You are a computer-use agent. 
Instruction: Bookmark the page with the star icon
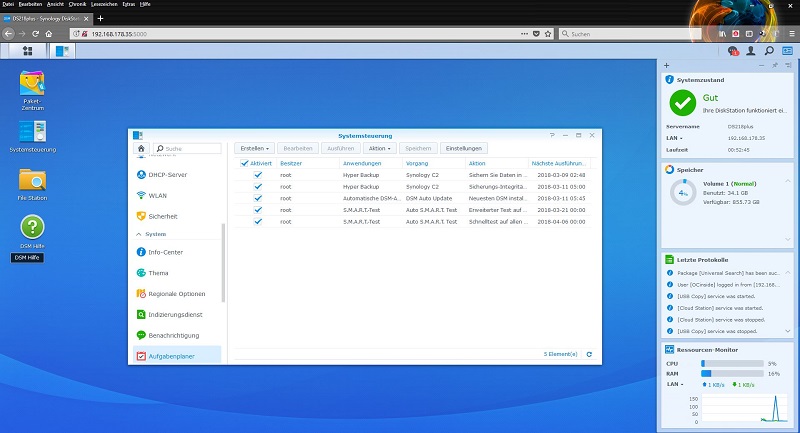548,34
